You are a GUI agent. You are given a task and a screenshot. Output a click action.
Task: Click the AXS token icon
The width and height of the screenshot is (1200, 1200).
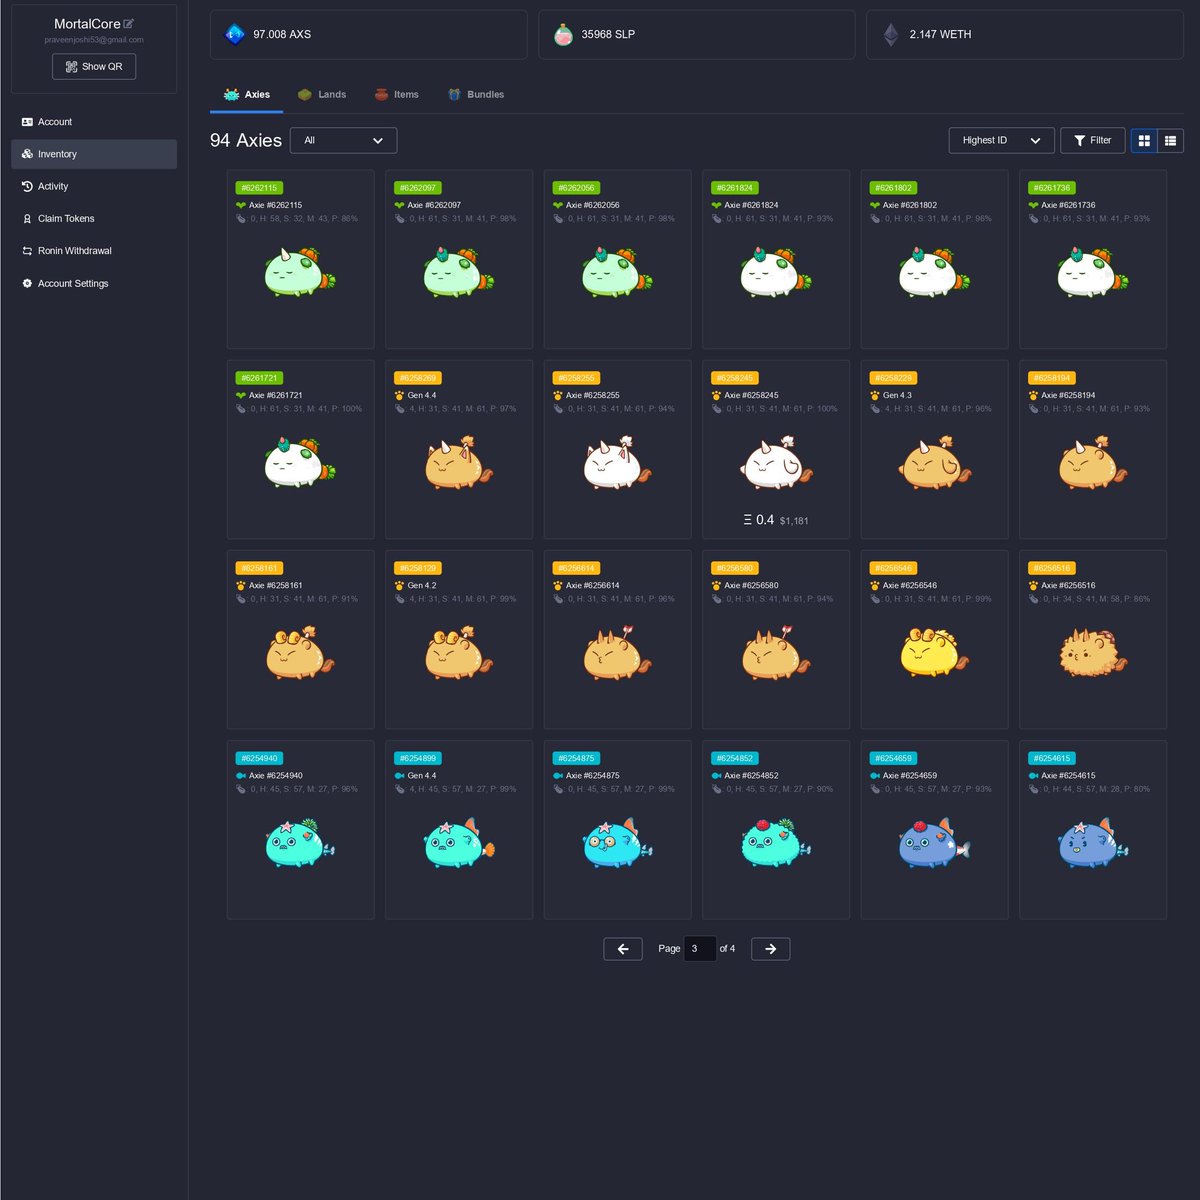point(235,34)
